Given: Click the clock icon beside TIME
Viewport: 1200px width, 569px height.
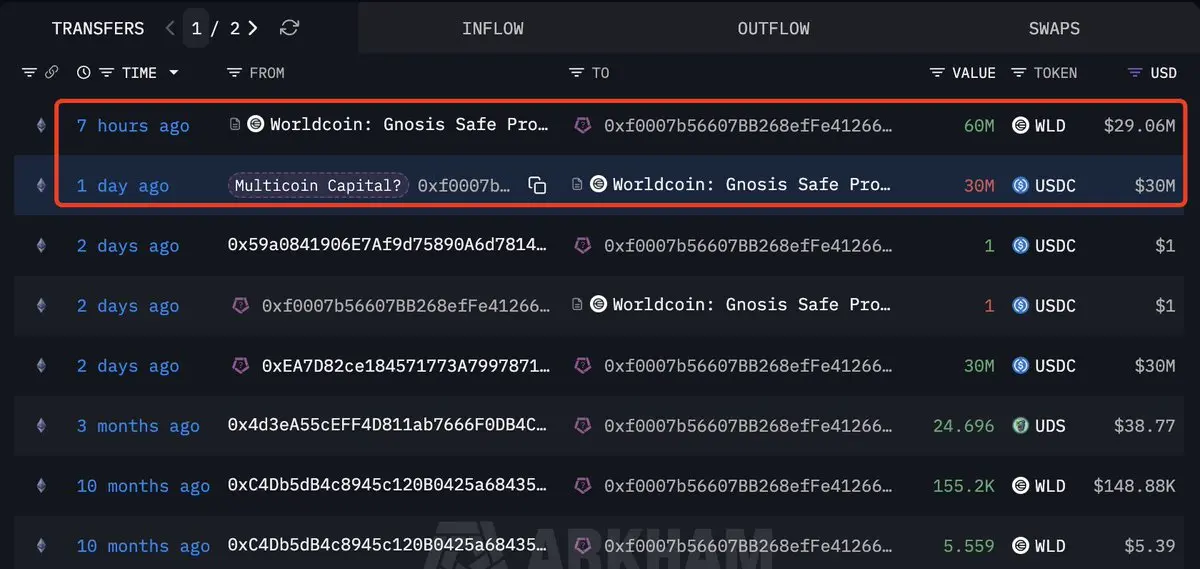Looking at the screenshot, I should point(83,73).
